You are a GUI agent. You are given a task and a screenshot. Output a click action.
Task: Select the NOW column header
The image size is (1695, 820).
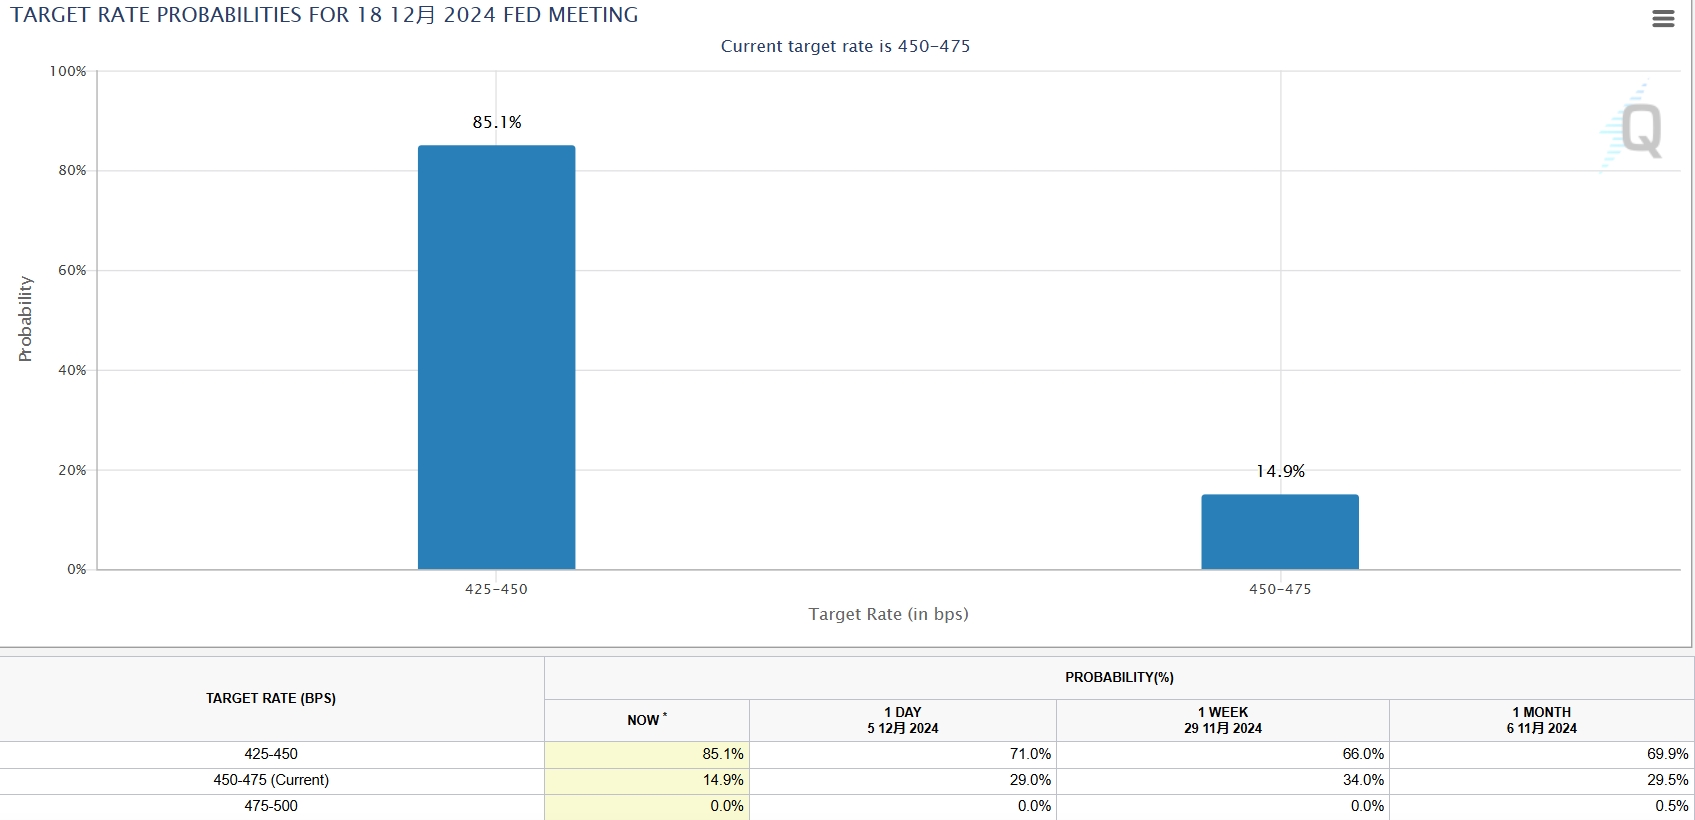647,720
